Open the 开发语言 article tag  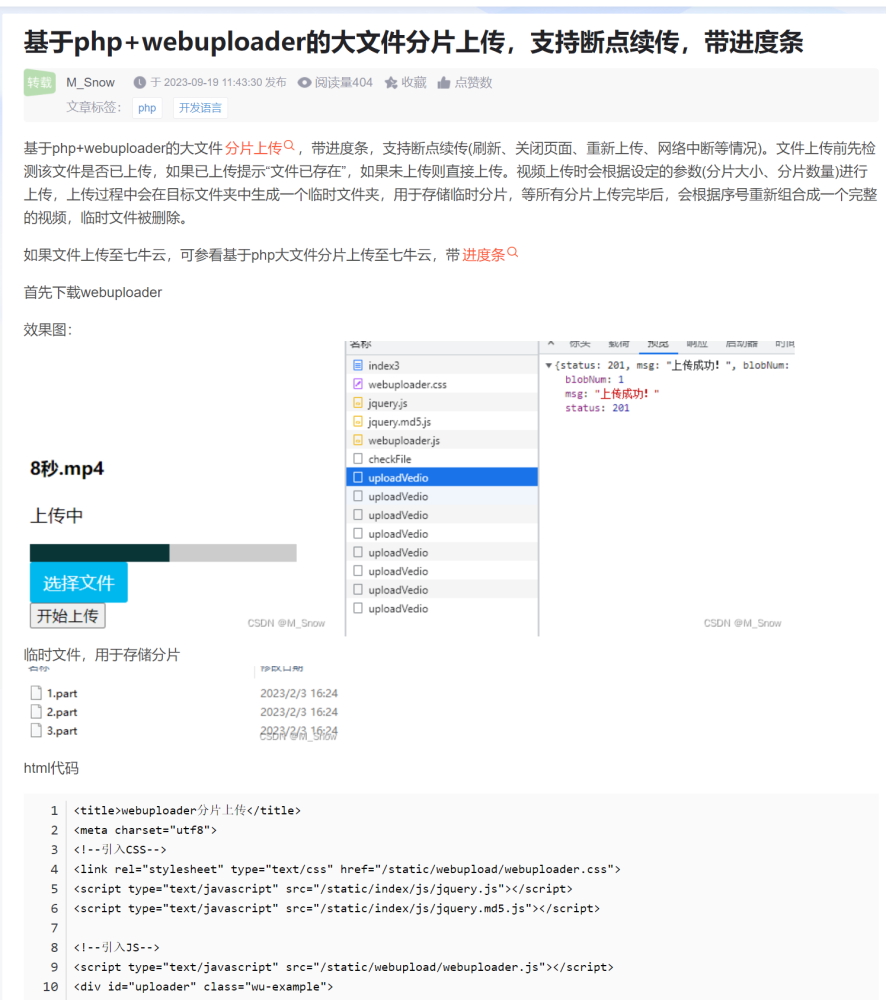tap(200, 108)
